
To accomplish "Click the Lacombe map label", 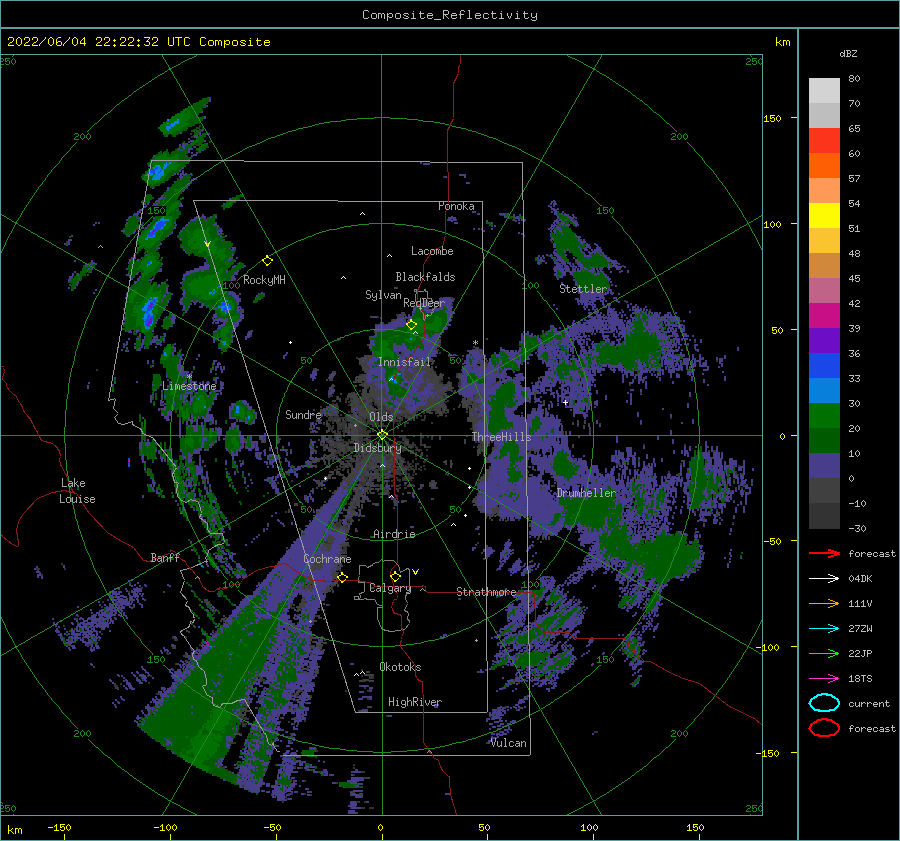I will 432,251.
